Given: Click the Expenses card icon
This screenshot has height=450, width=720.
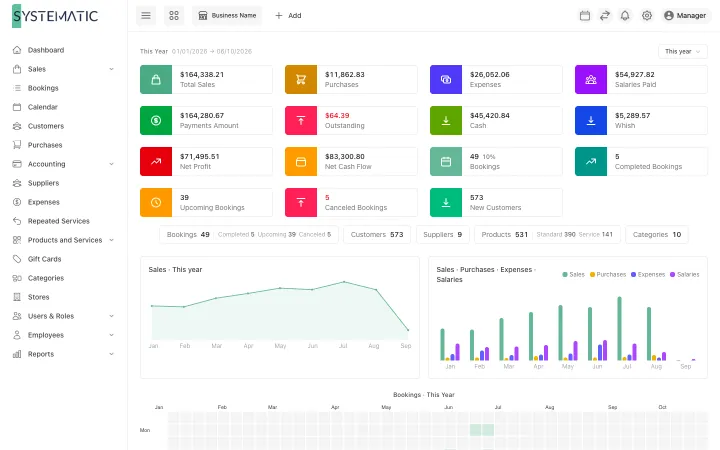Looking at the screenshot, I should coord(446,79).
